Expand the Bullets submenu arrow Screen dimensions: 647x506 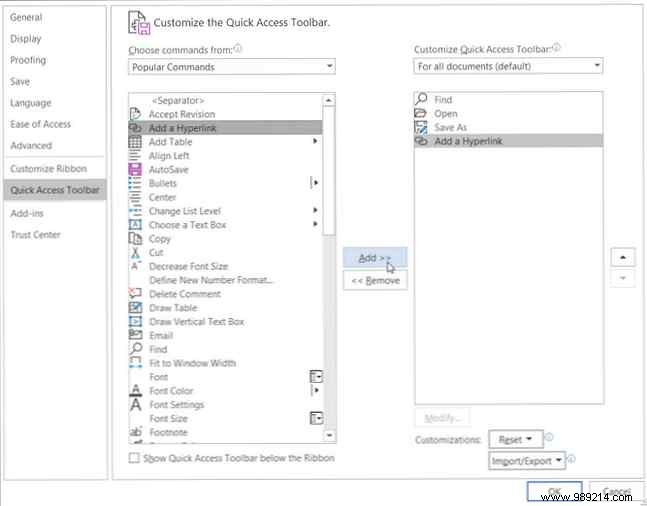(315, 182)
